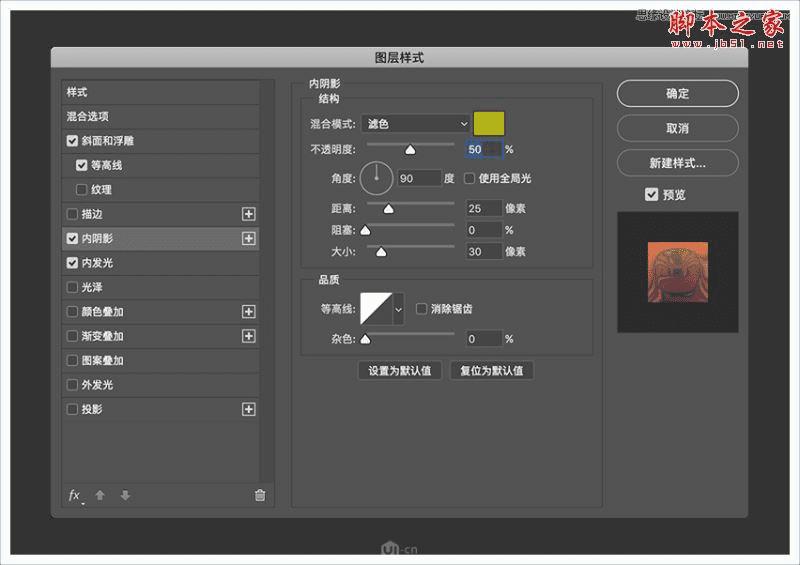Click the angle dial control
The height and width of the screenshot is (565, 800).
pos(377,178)
